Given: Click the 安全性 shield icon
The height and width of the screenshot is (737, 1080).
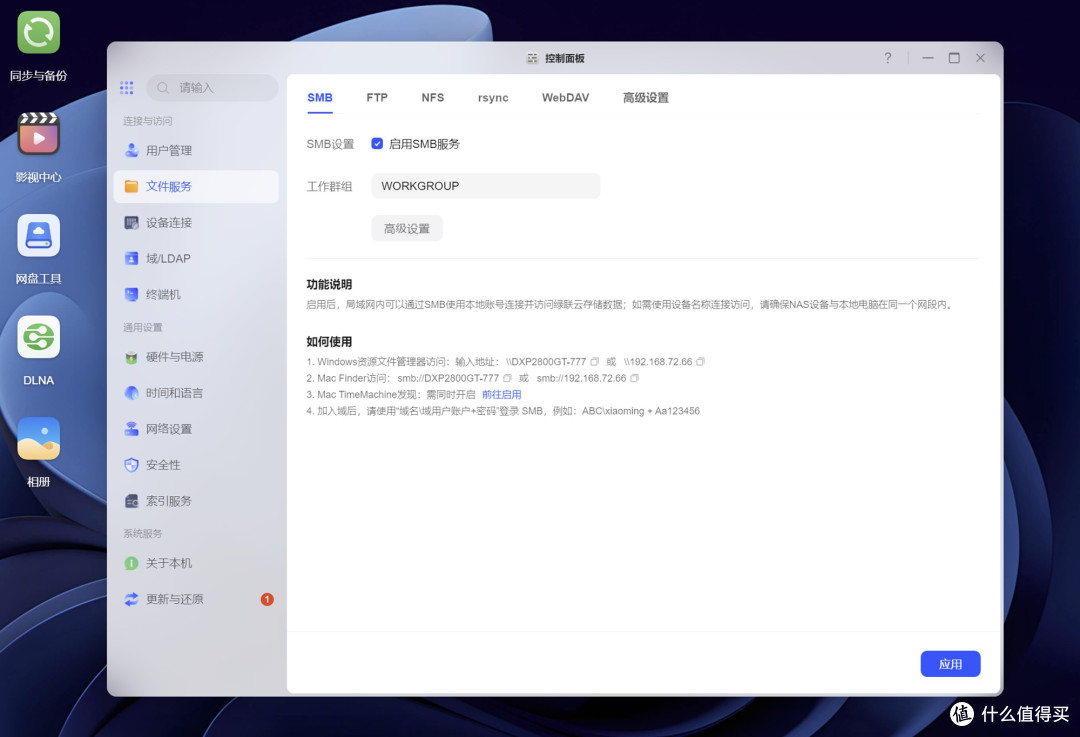Looking at the screenshot, I should 132,465.
